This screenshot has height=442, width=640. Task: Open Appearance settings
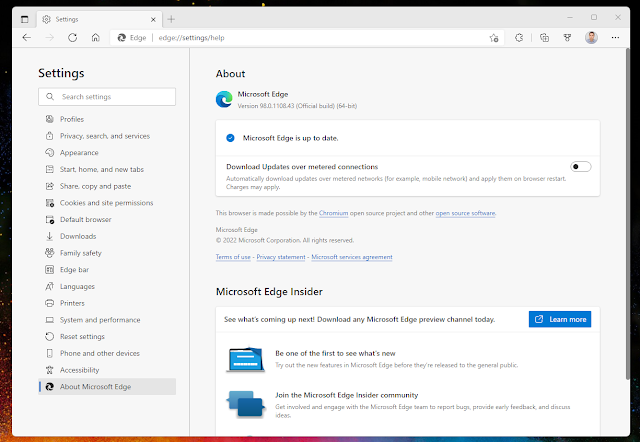107,153
